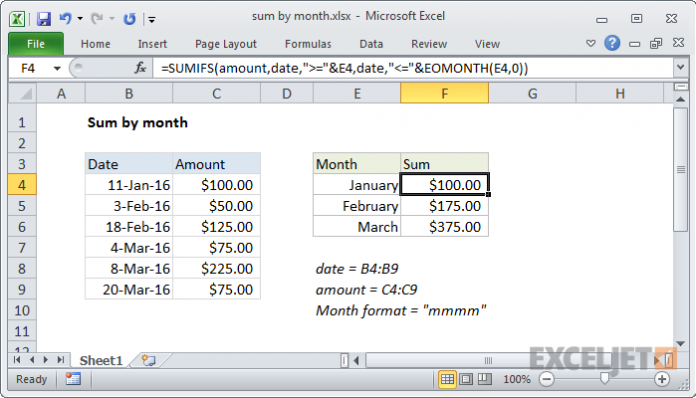Open the Name Box dropdown arrow

point(57,68)
